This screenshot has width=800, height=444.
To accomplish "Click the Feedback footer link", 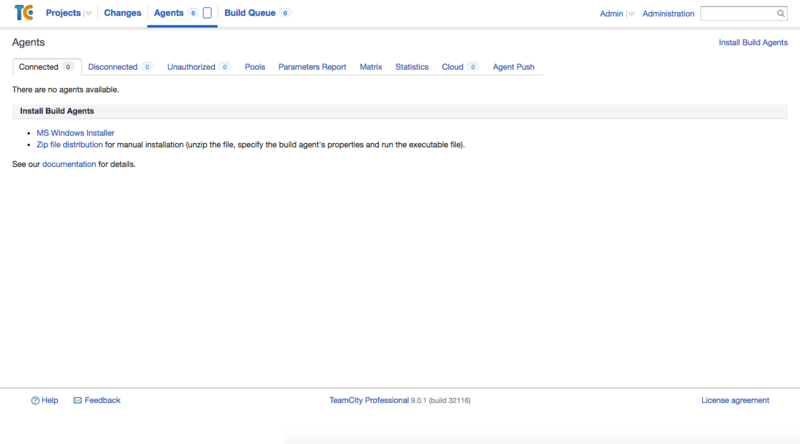I will click(103, 400).
